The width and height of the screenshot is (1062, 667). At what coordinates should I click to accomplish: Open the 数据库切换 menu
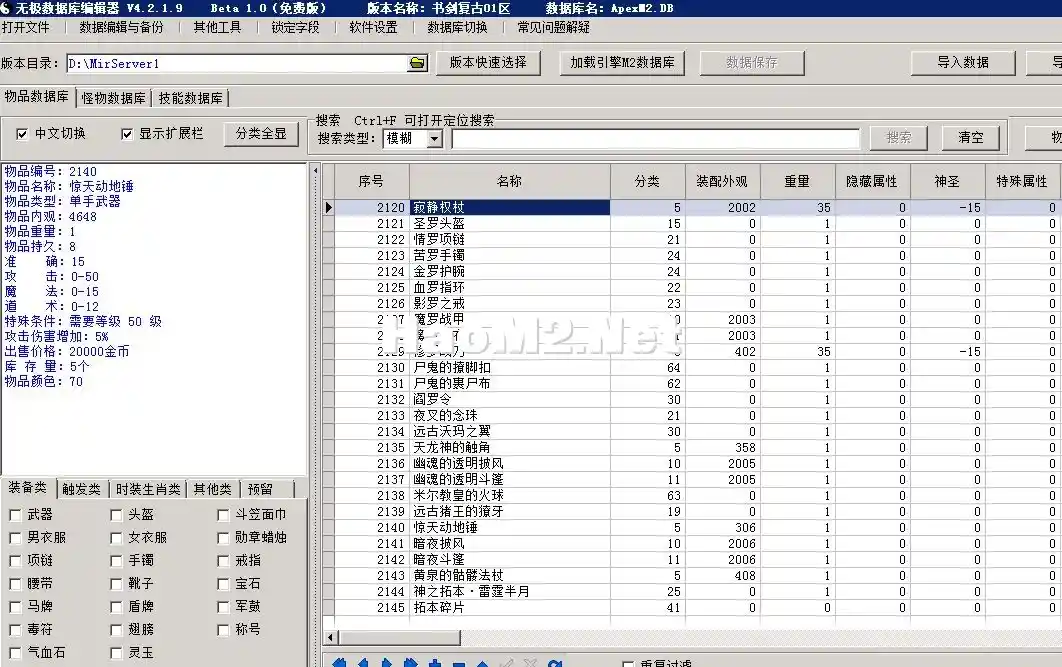[457, 28]
